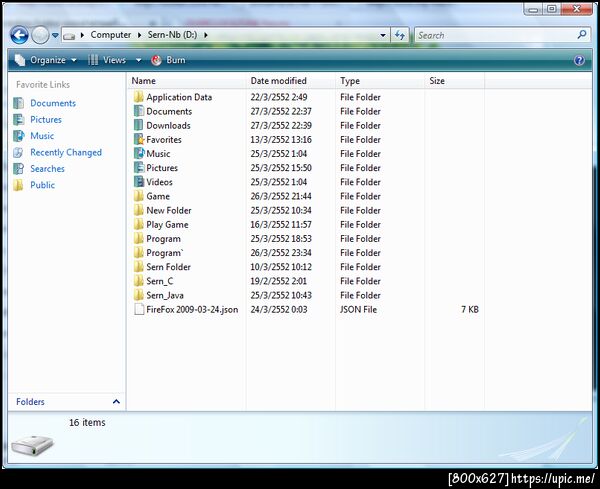
Task: Select the Sern Folder name
Action: tap(168, 267)
